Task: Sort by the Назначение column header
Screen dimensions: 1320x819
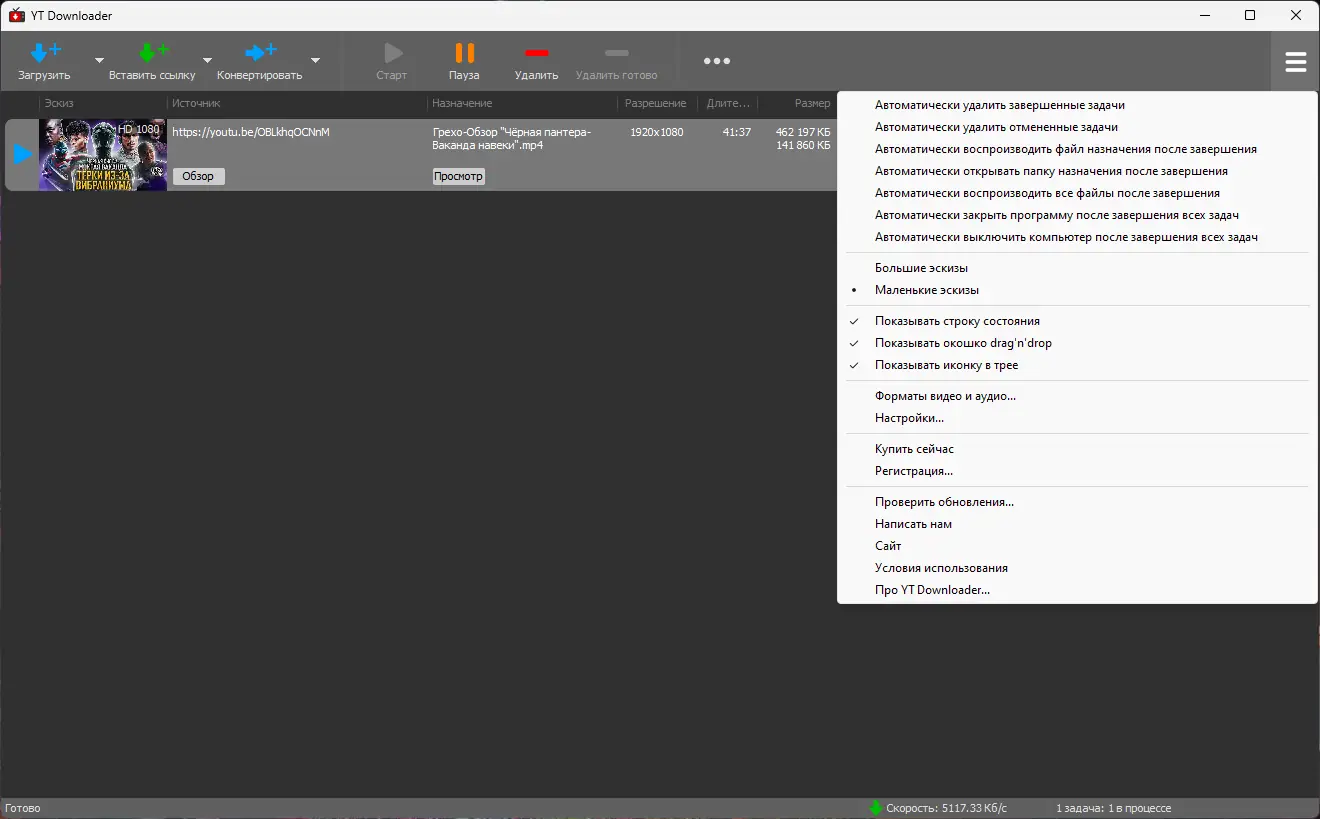Action: pos(523,103)
